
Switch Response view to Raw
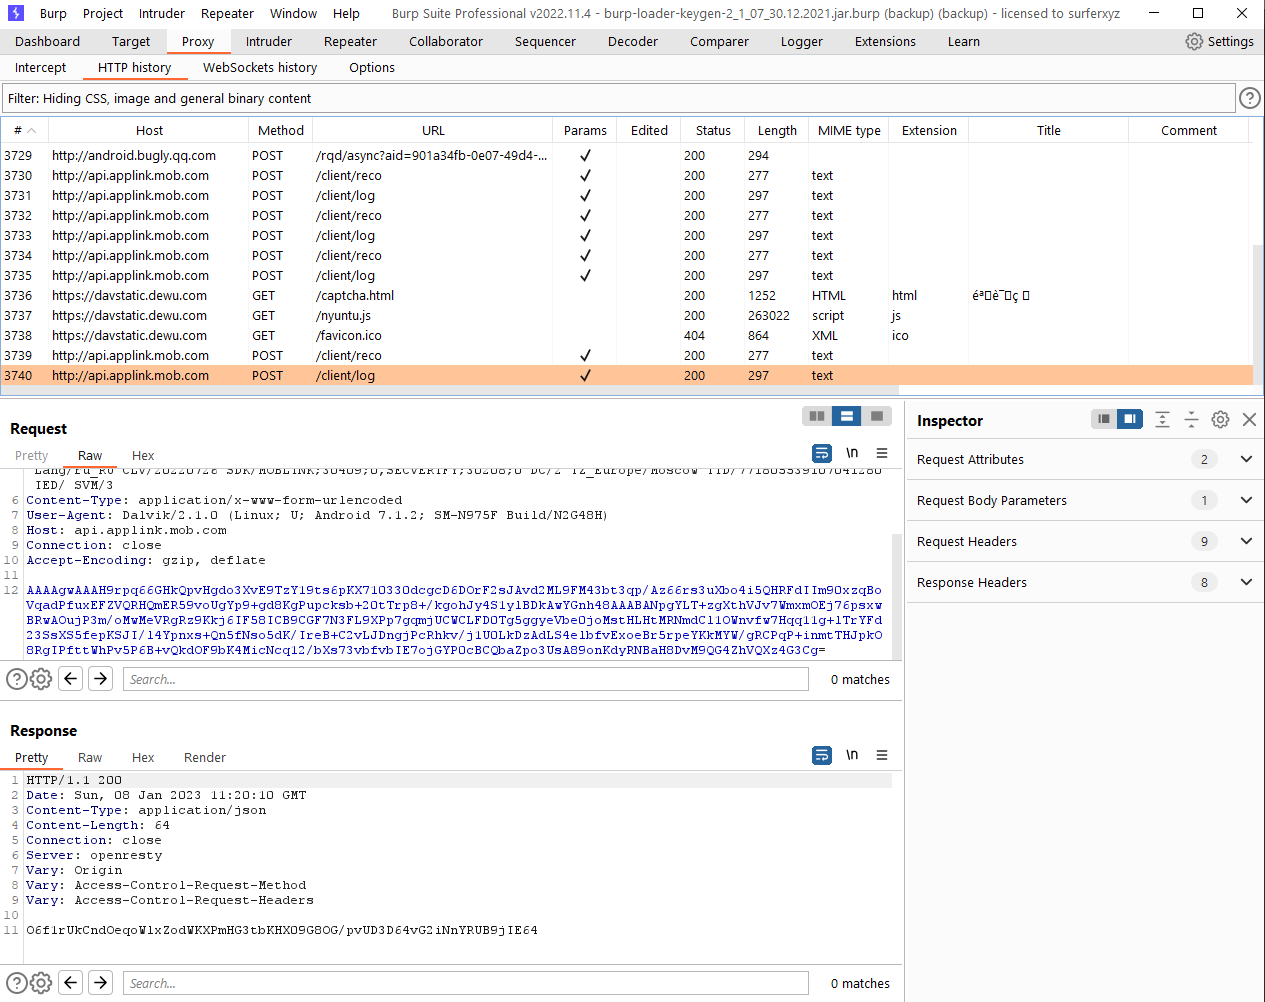(x=90, y=757)
